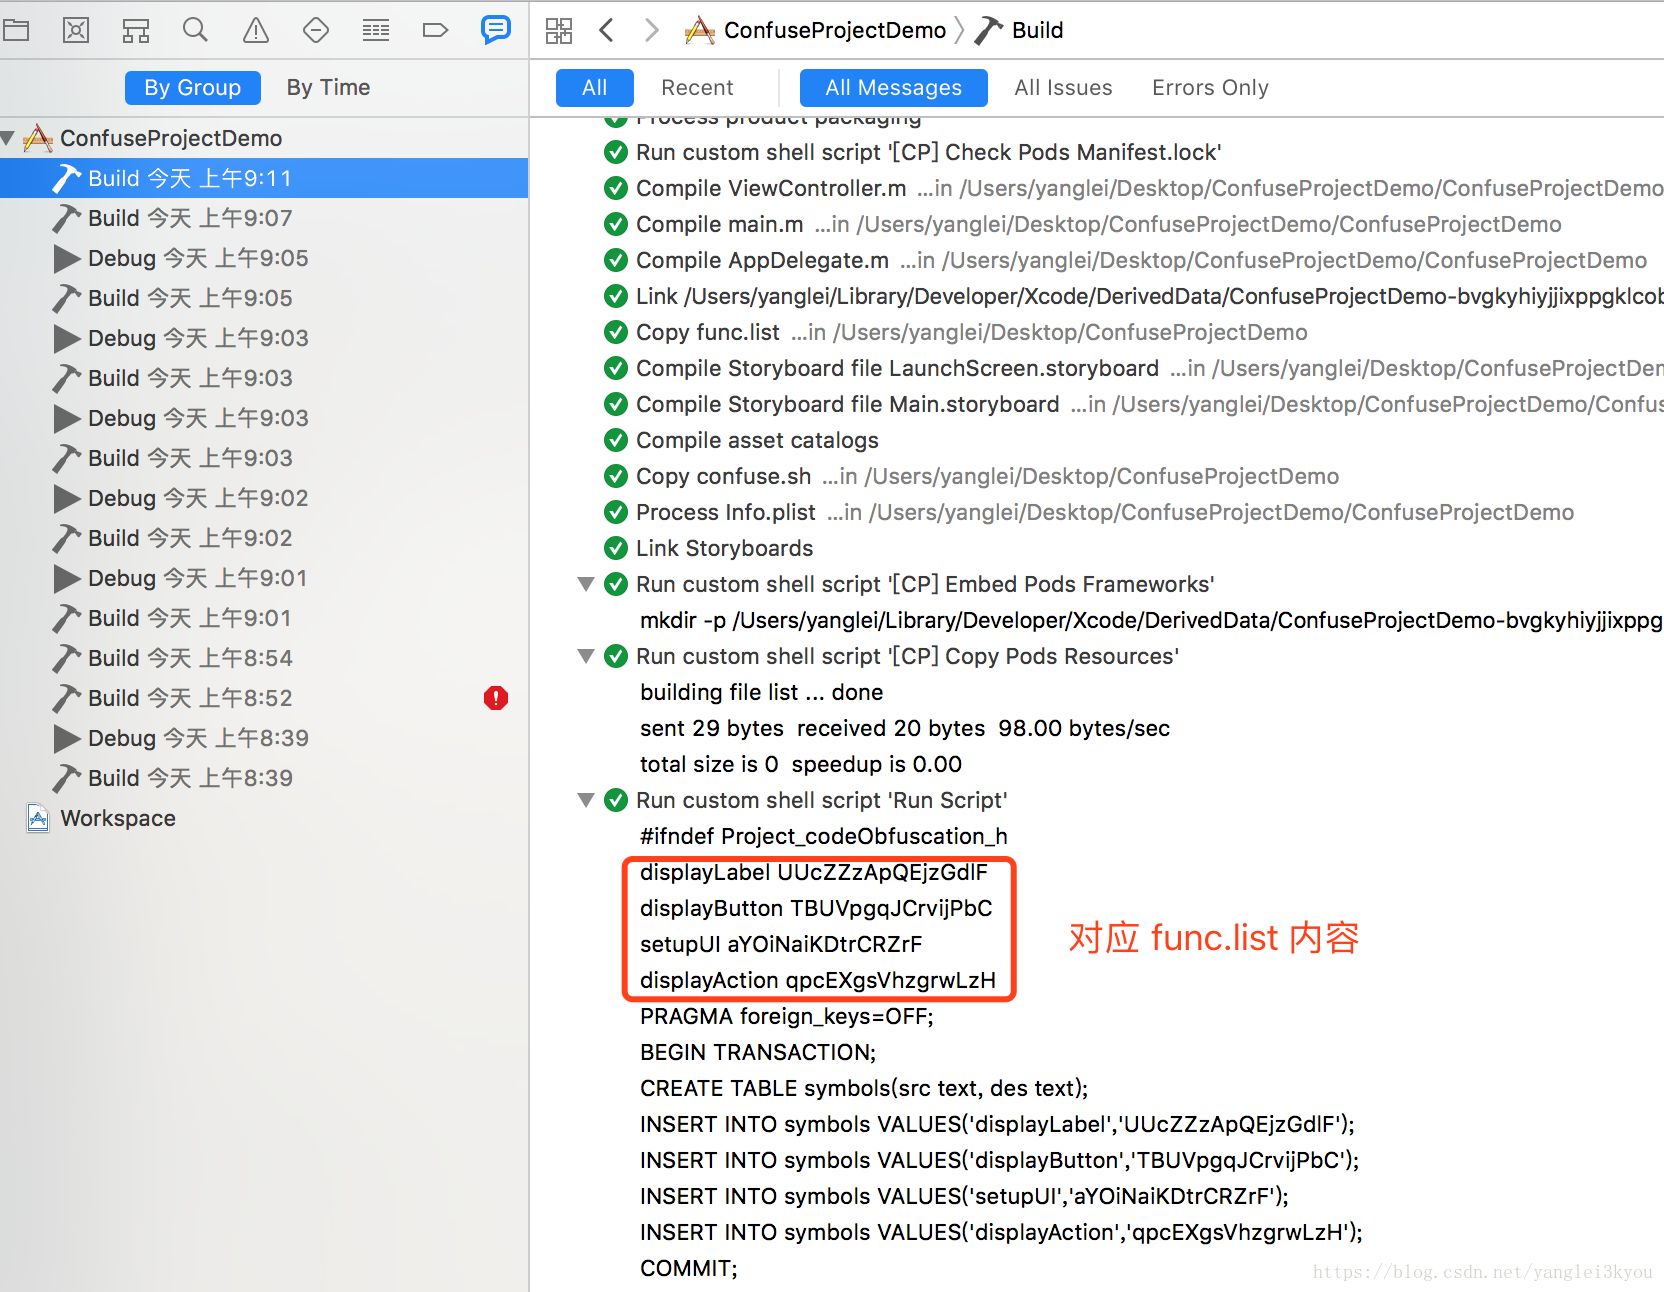This screenshot has width=1664, height=1292.
Task: Switch the navigator to By Group
Action: point(193,87)
